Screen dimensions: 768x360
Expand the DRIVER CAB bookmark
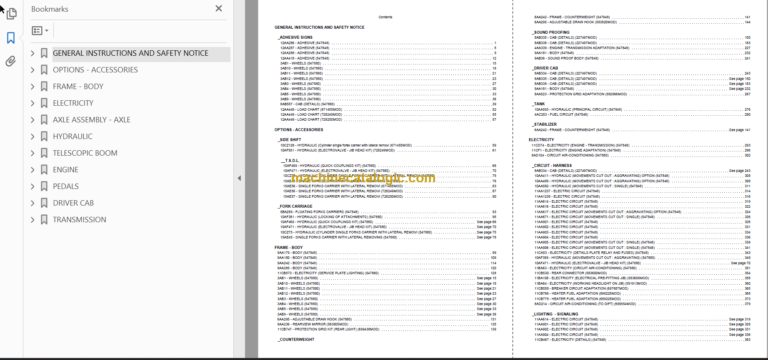click(33, 203)
